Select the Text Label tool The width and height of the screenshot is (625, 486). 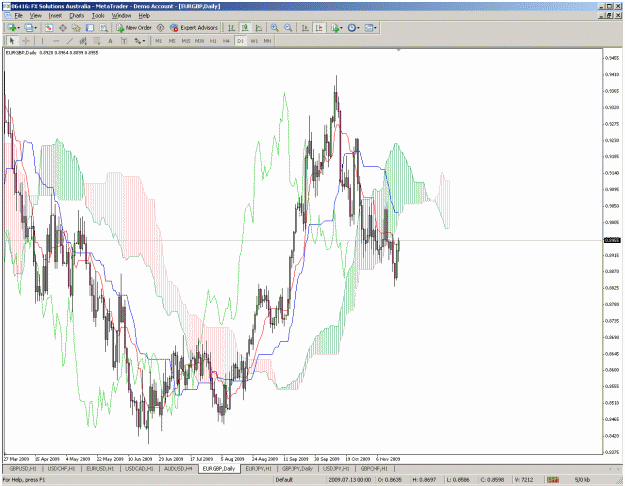124,41
